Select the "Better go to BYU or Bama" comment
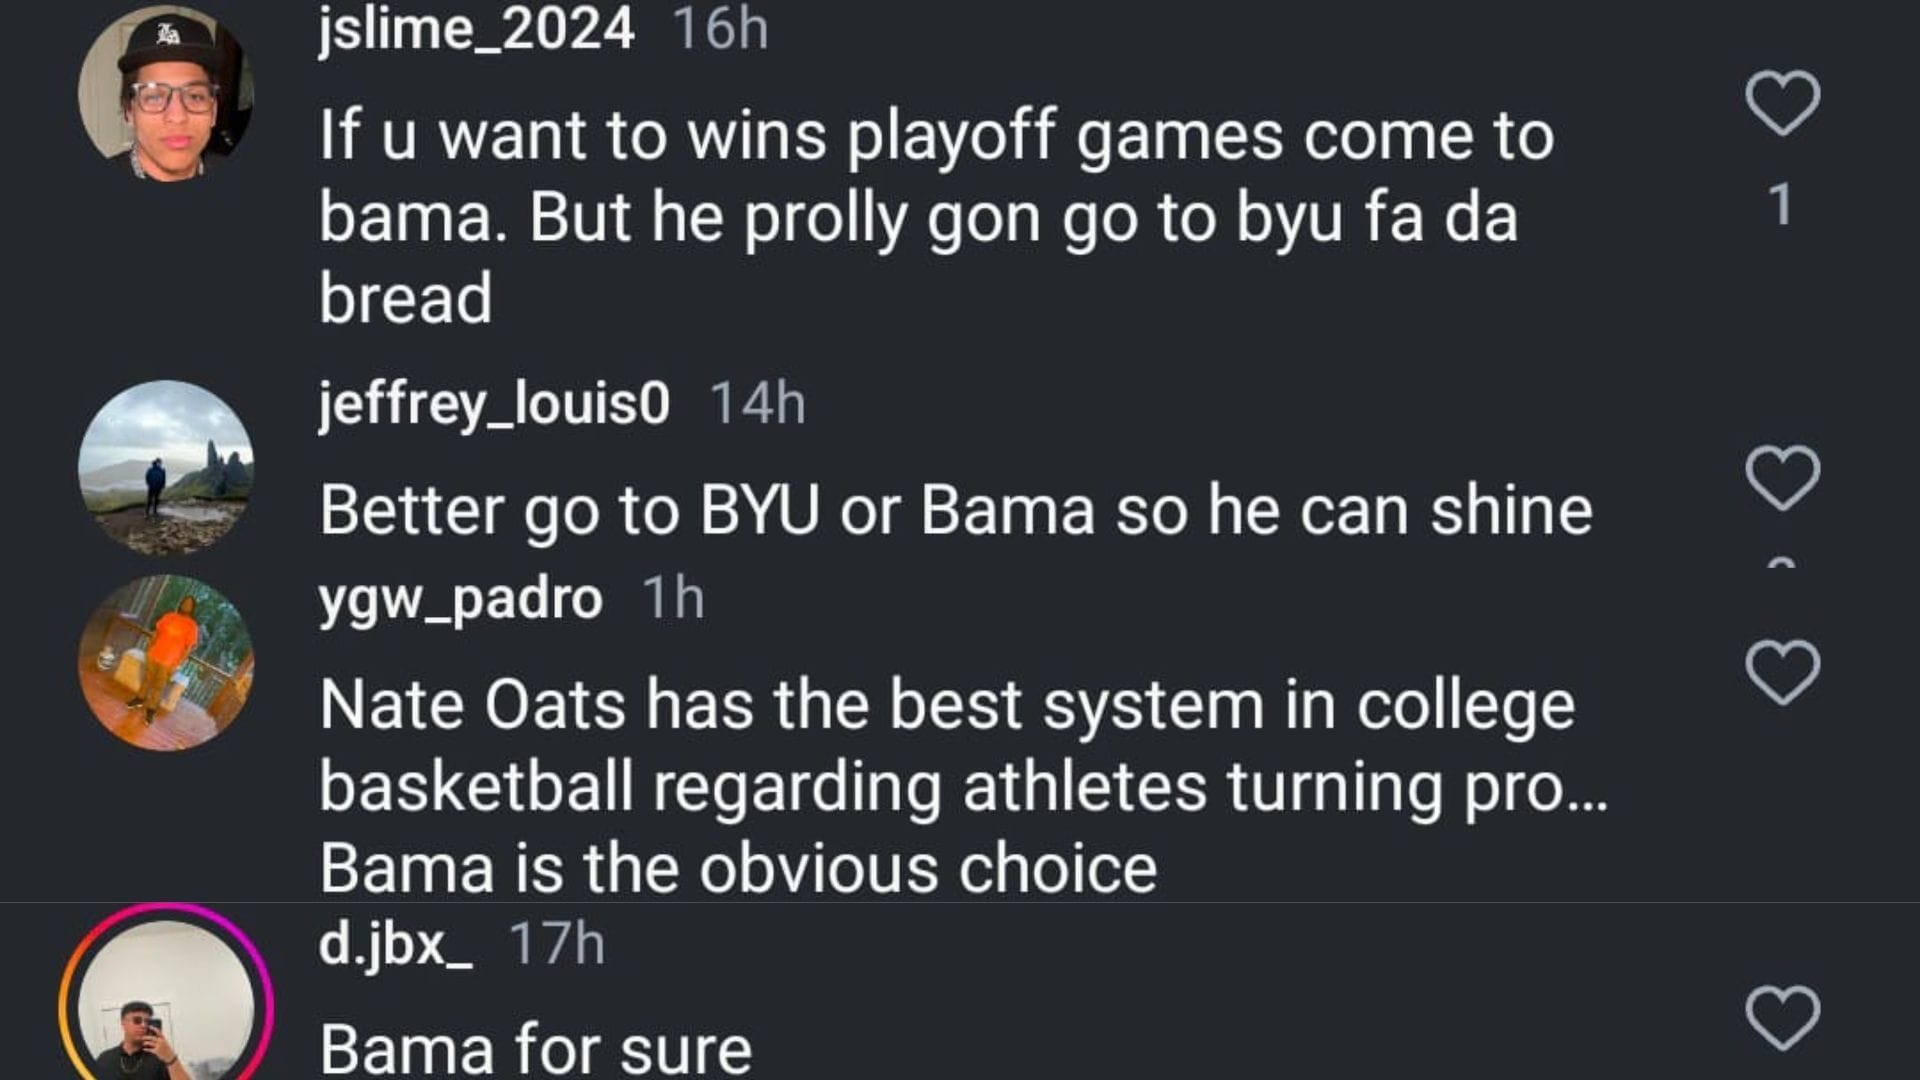Viewport: 1920px width, 1080px height. (x=955, y=510)
